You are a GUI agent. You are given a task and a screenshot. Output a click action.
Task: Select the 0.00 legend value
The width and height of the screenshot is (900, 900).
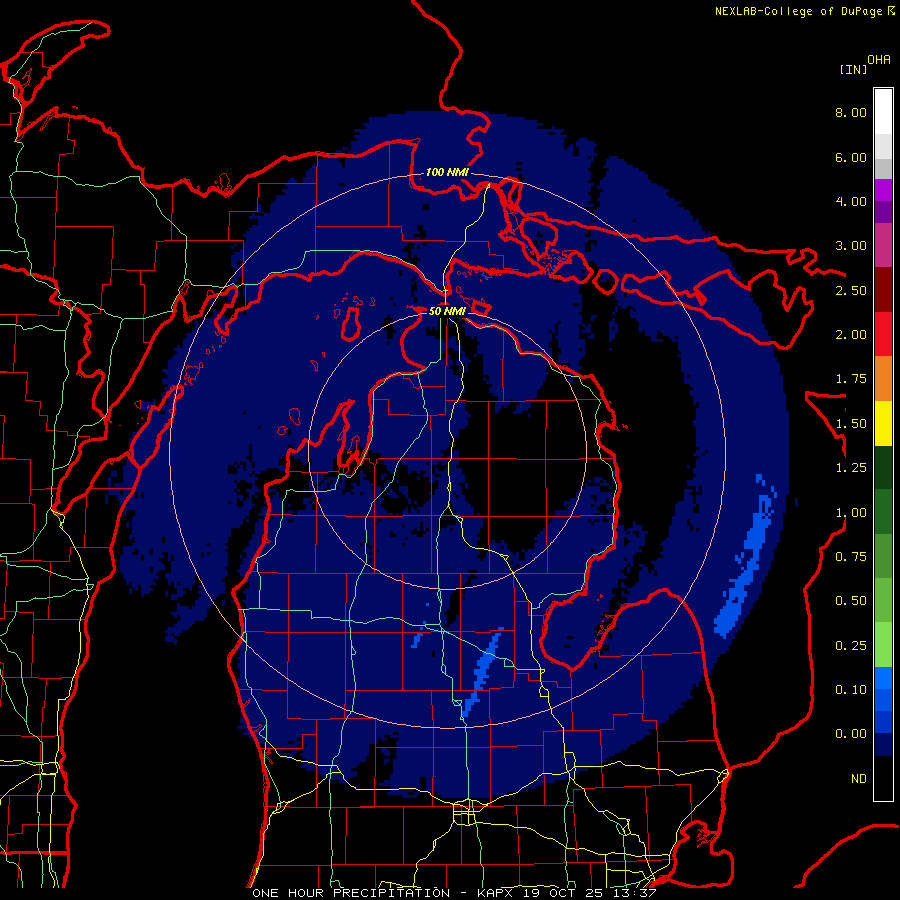pos(851,734)
